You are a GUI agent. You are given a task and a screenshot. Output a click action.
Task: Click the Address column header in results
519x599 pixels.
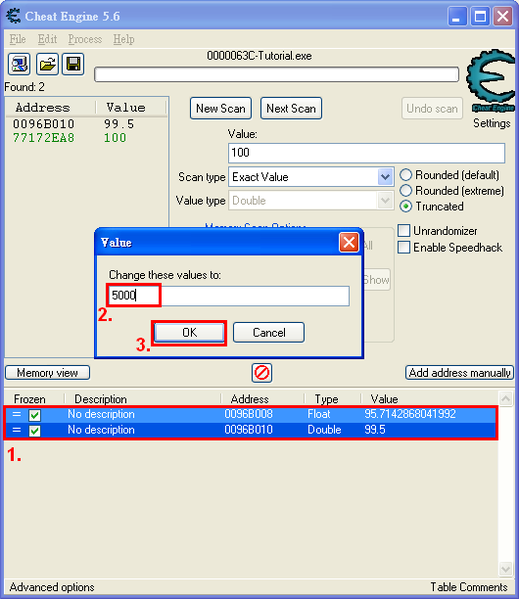click(x=43, y=108)
